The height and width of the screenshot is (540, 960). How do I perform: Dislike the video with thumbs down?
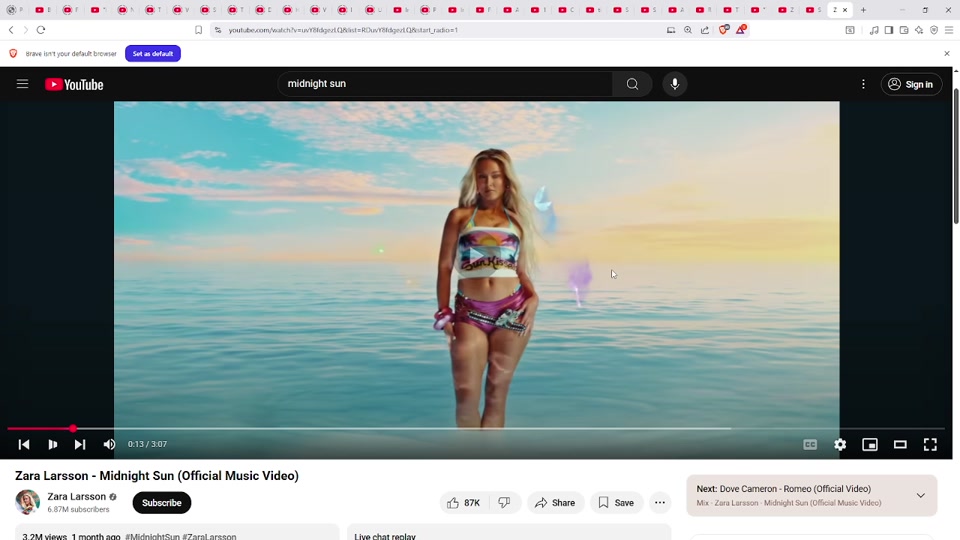tap(505, 503)
